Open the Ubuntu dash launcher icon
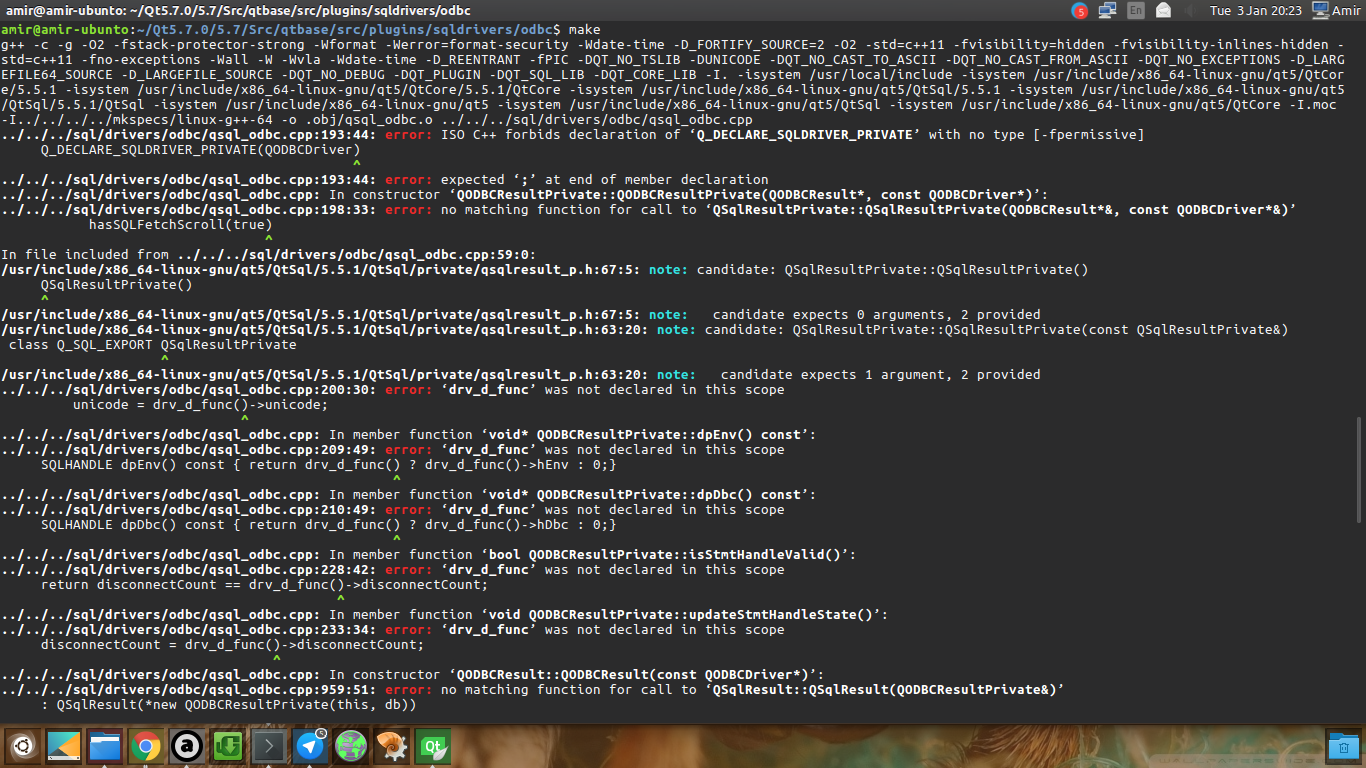Viewport: 1366px width, 768px height. [24, 746]
